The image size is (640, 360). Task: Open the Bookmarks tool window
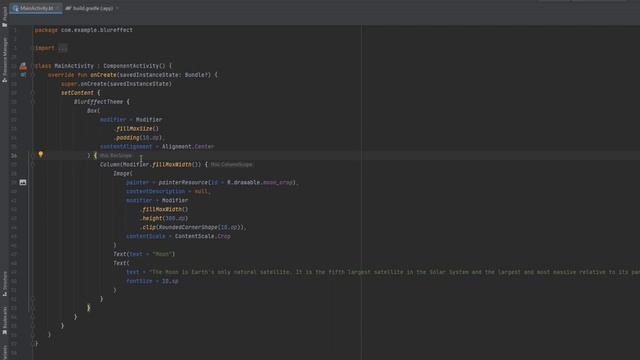[x=4, y=320]
